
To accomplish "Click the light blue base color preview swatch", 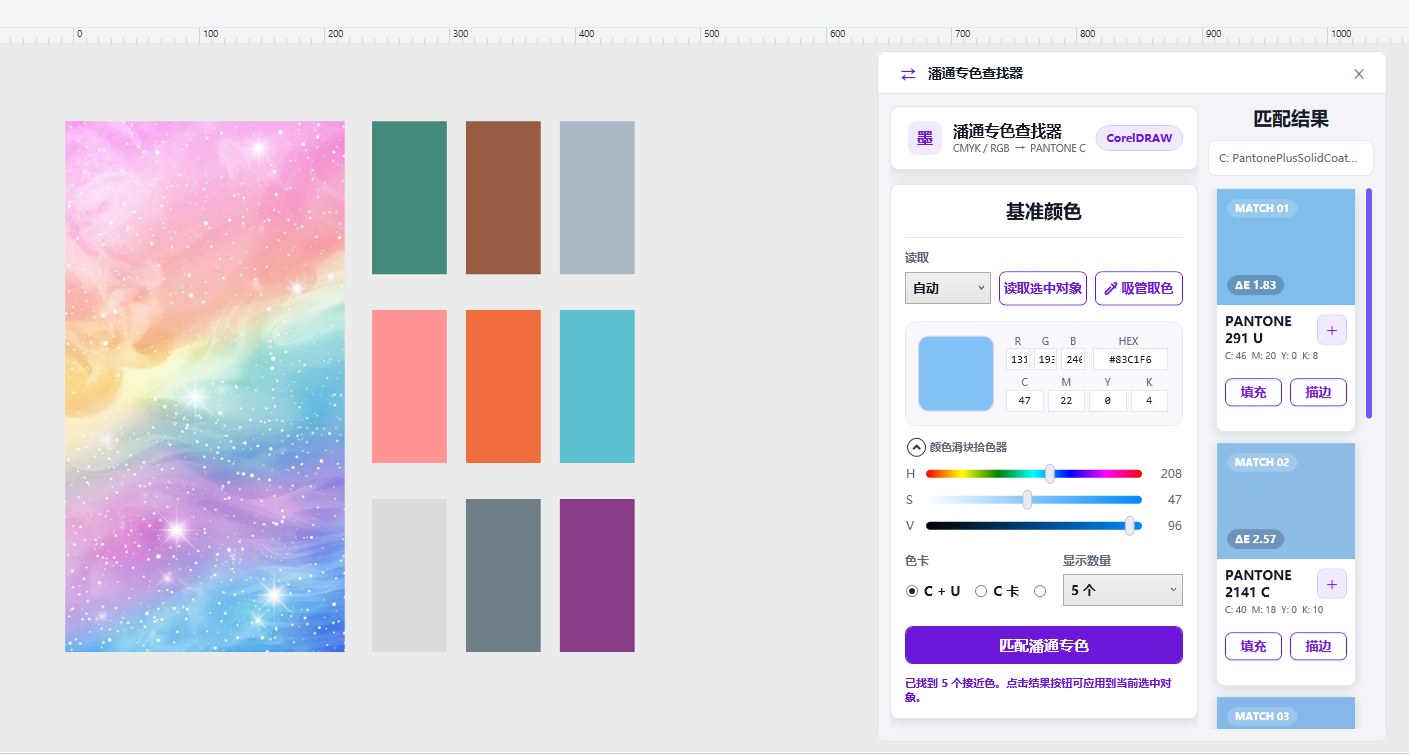I will point(956,373).
